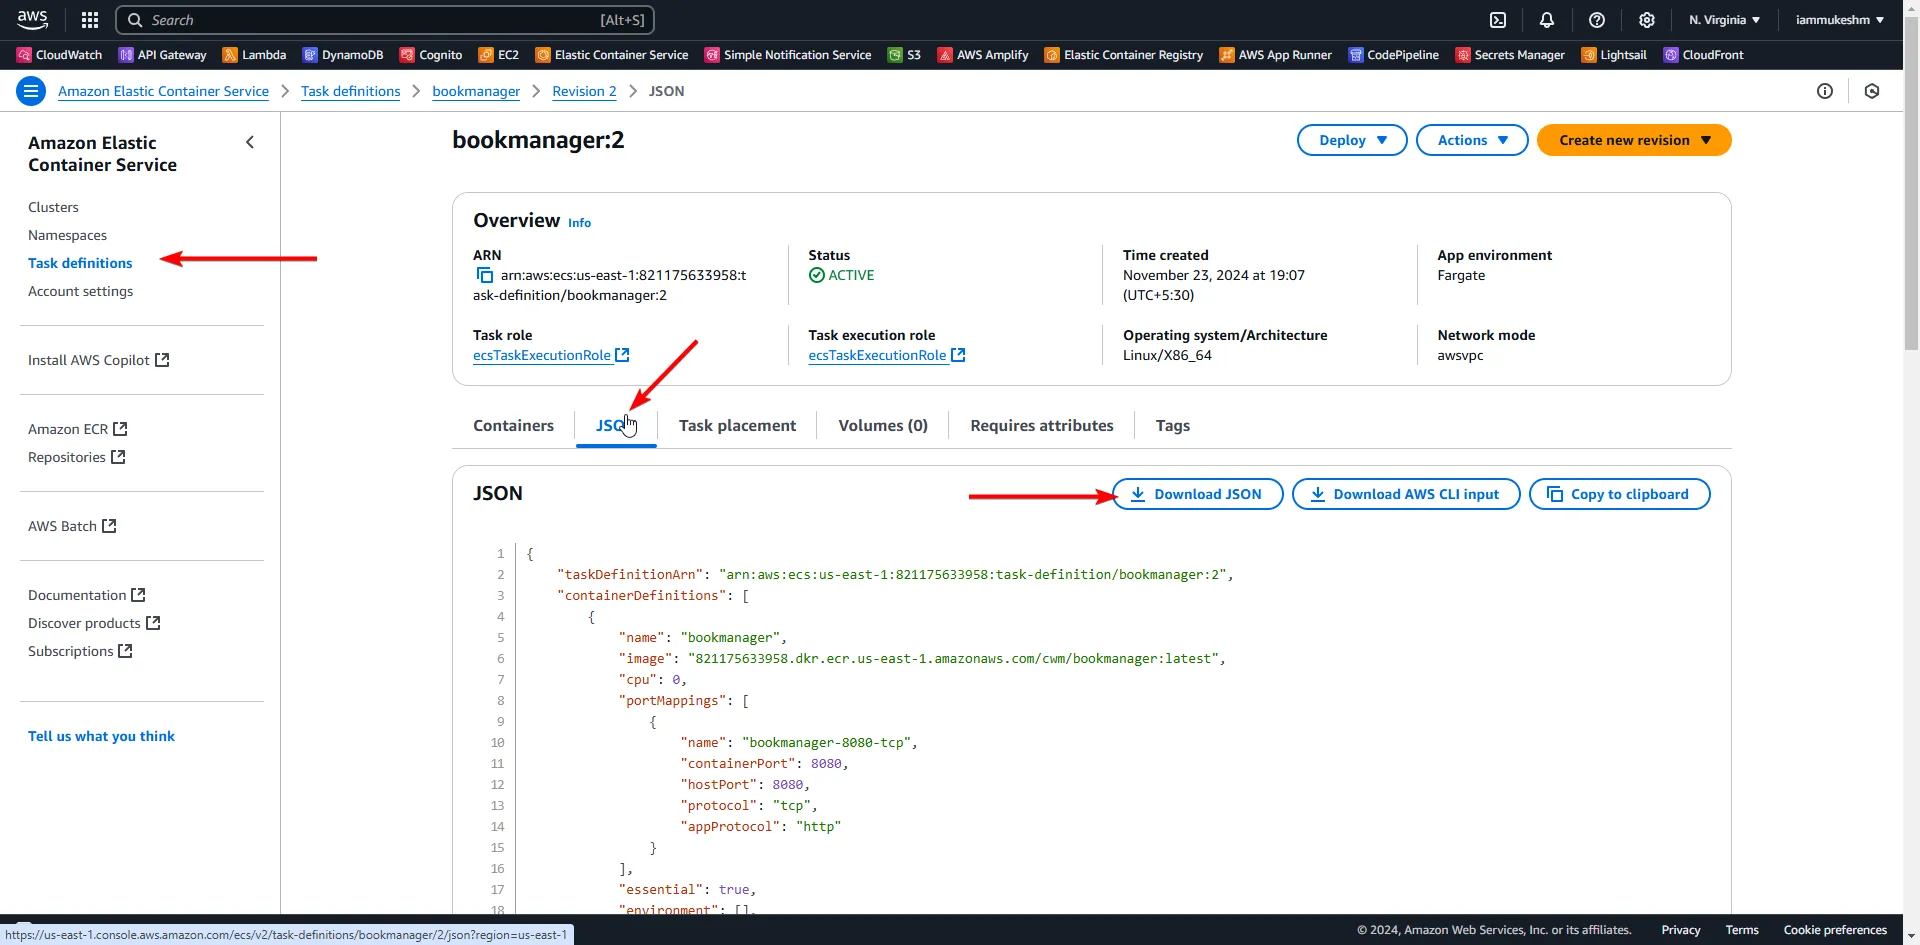The height and width of the screenshot is (945, 1920).
Task: Open the CloudWatch favorite shortcut
Action: coord(58,55)
